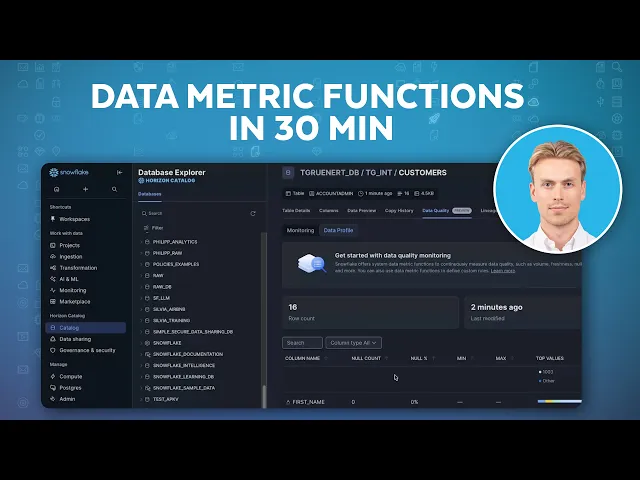
Task: Click the FIRST_NAME column row
Action: [x=432, y=402]
